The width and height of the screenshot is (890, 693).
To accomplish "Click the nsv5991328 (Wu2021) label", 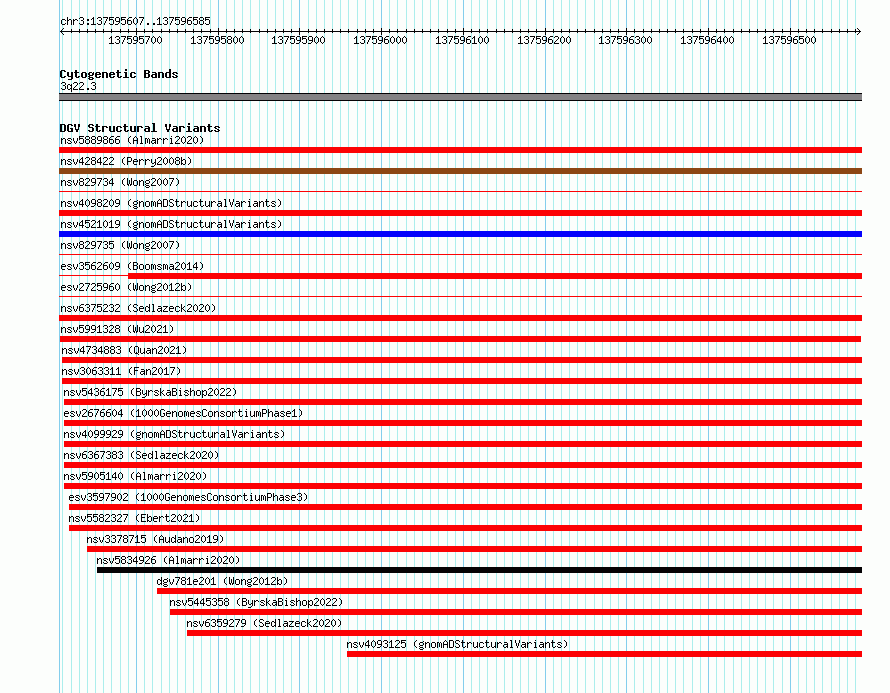I will click(x=117, y=329).
